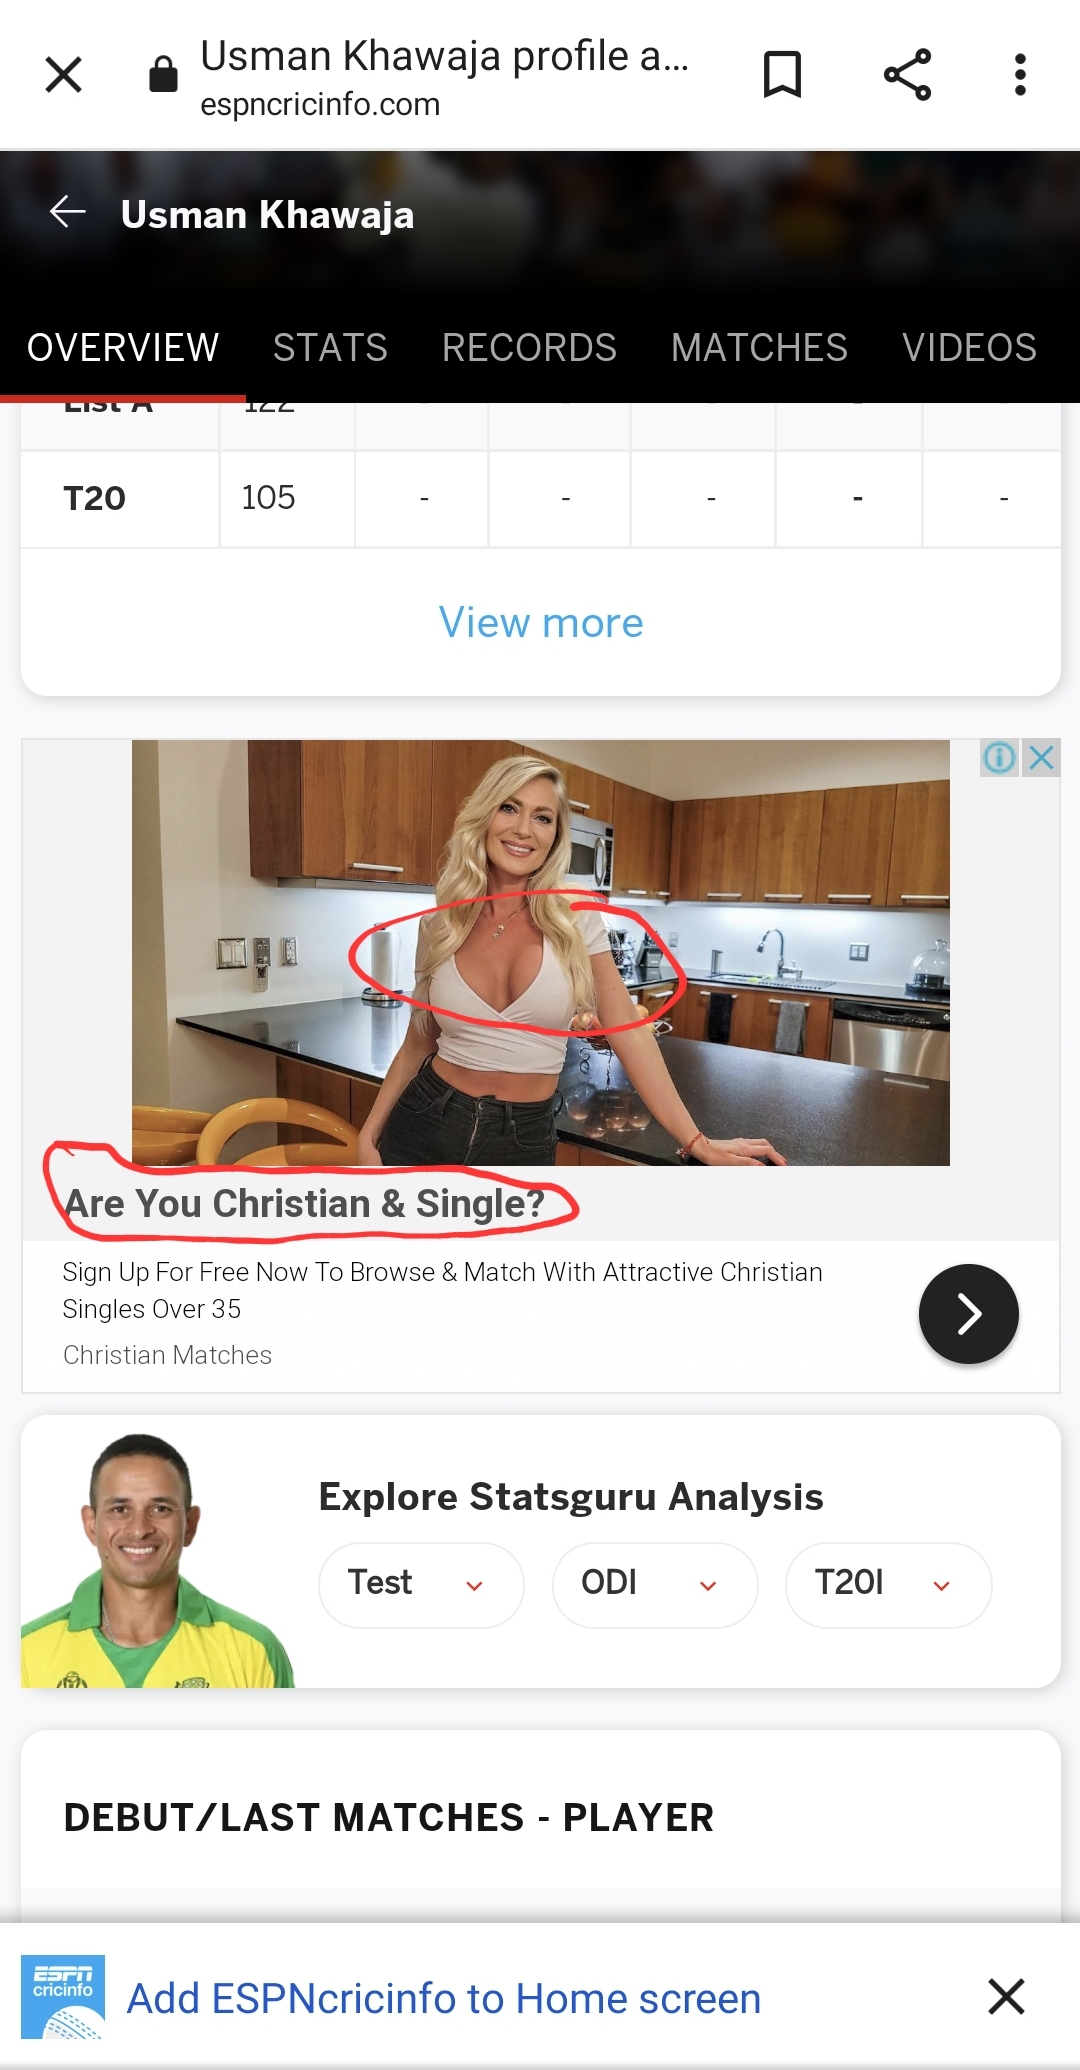The width and height of the screenshot is (1080, 2070).
Task: Tap the ESPNcricinfo logo icon in banner
Action: 63,1996
